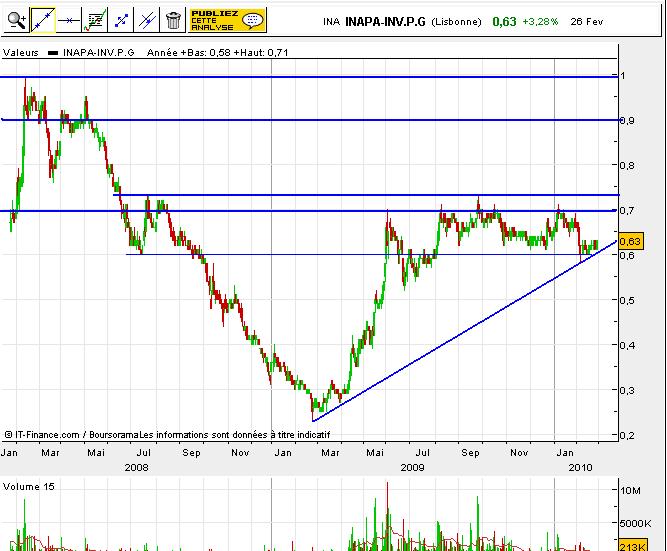Click the 213K volume value tag
The height and width of the screenshot is (551, 667).
click(x=632, y=546)
